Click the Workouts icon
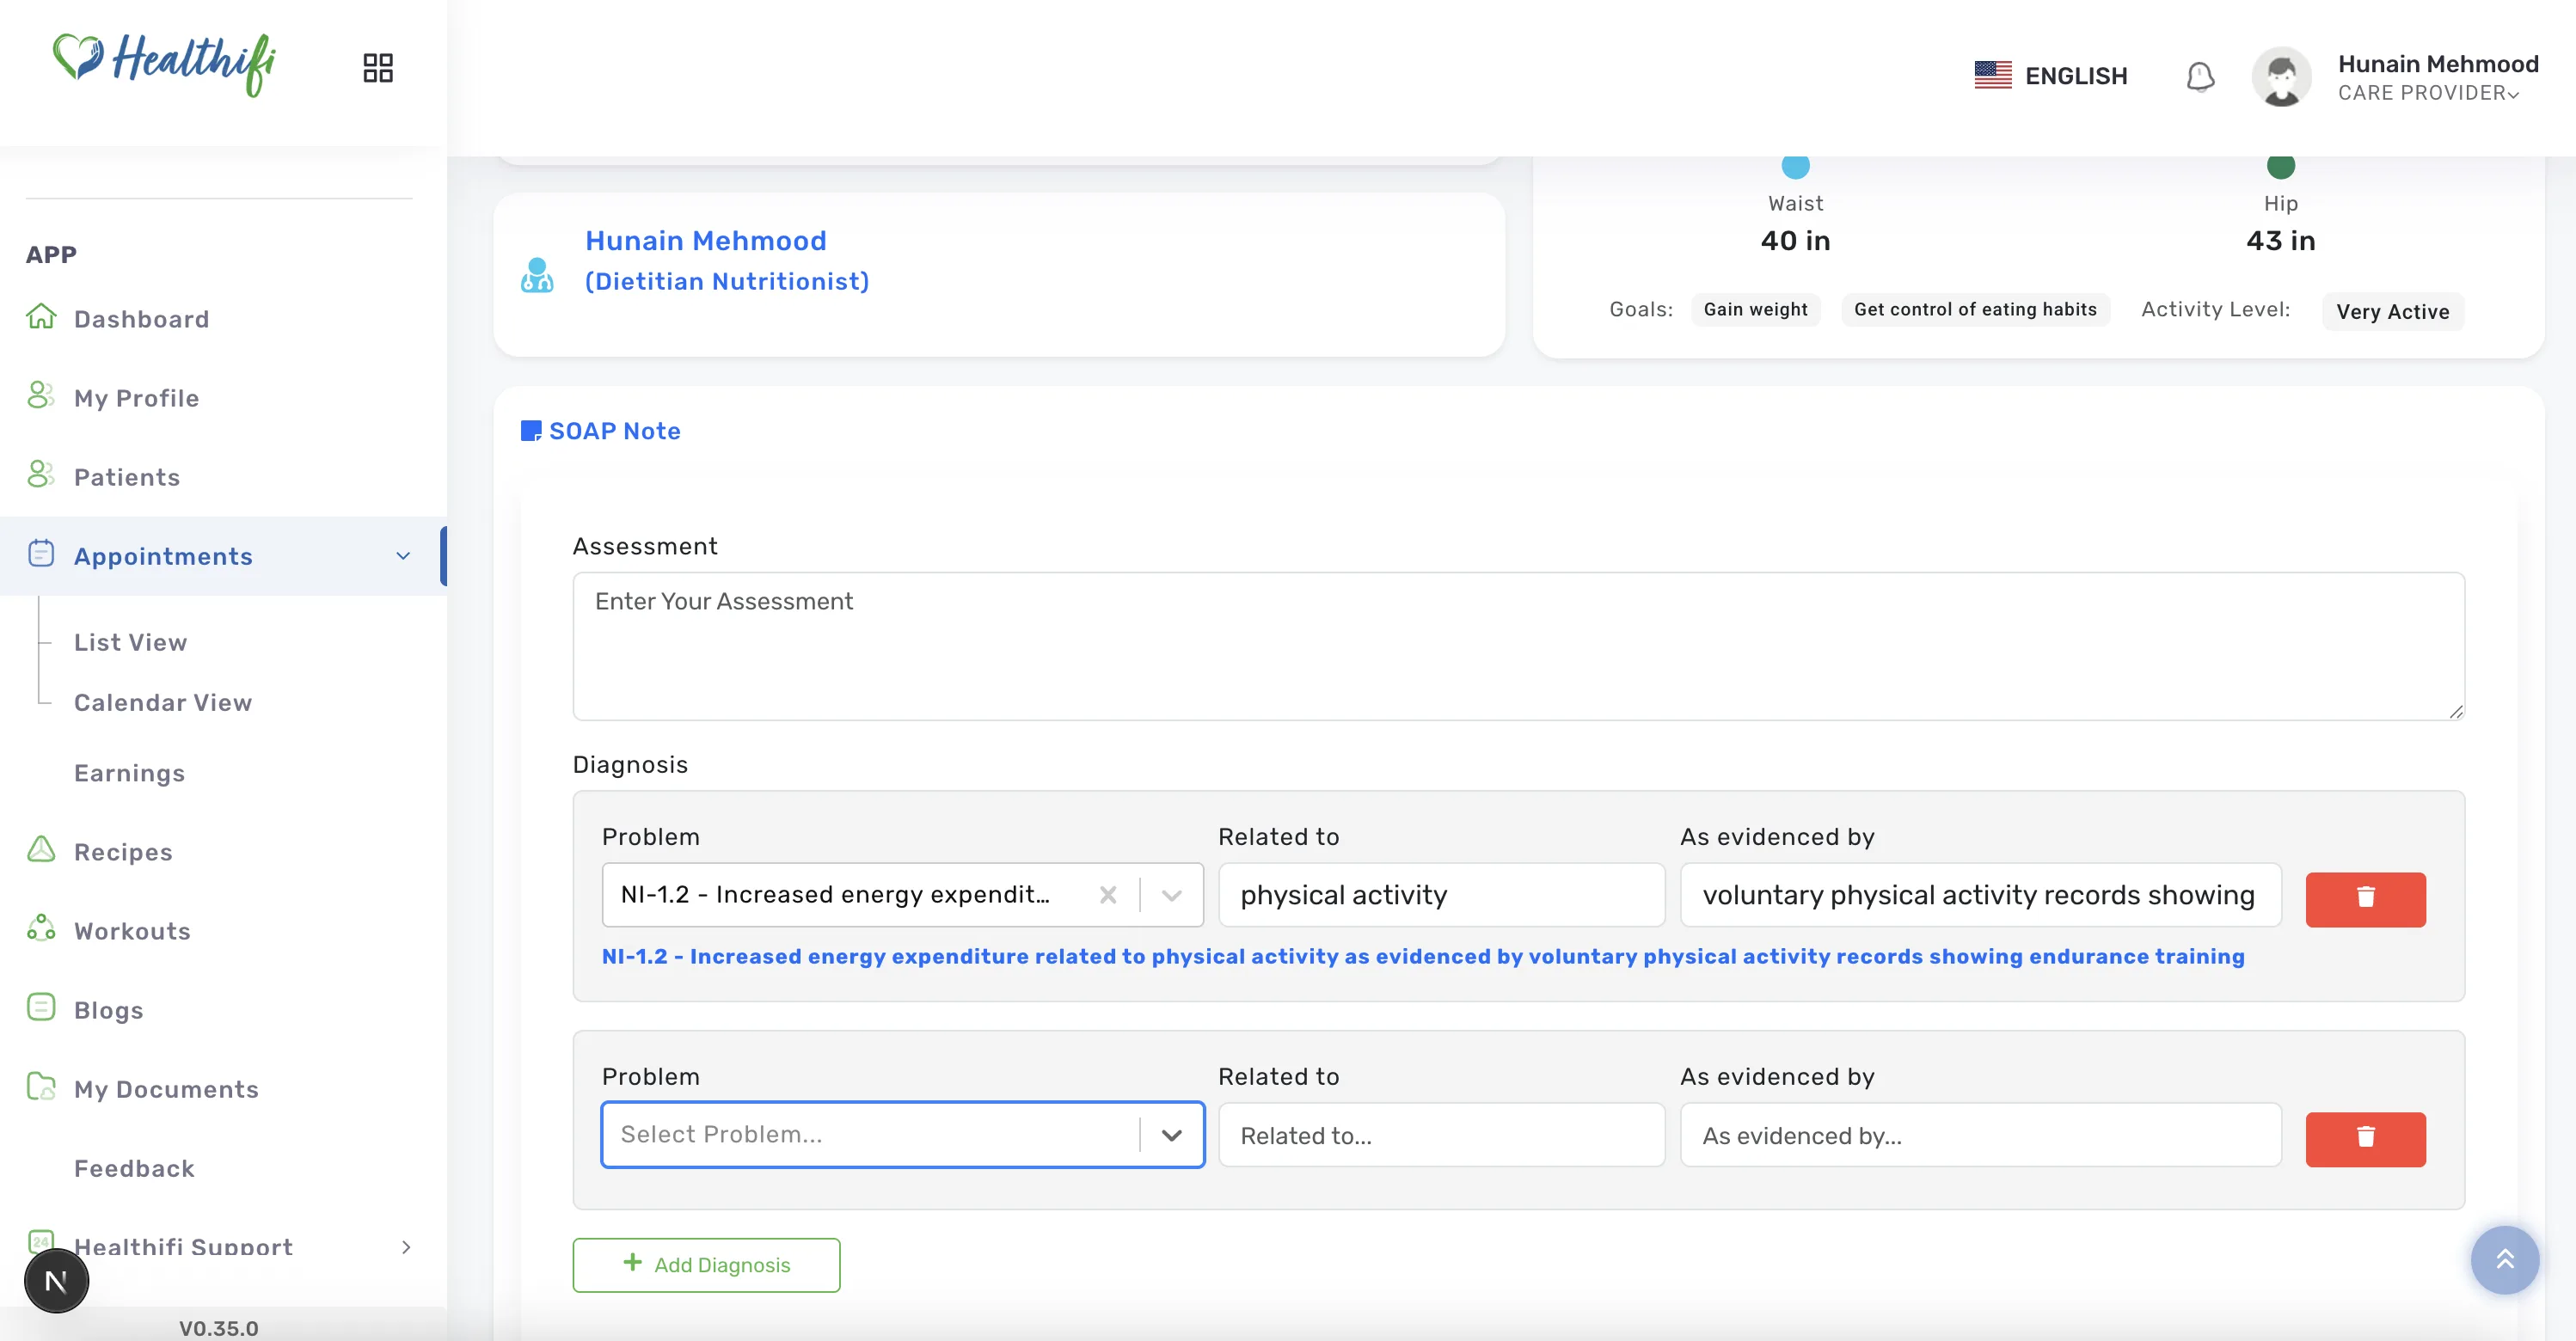 click(x=41, y=928)
